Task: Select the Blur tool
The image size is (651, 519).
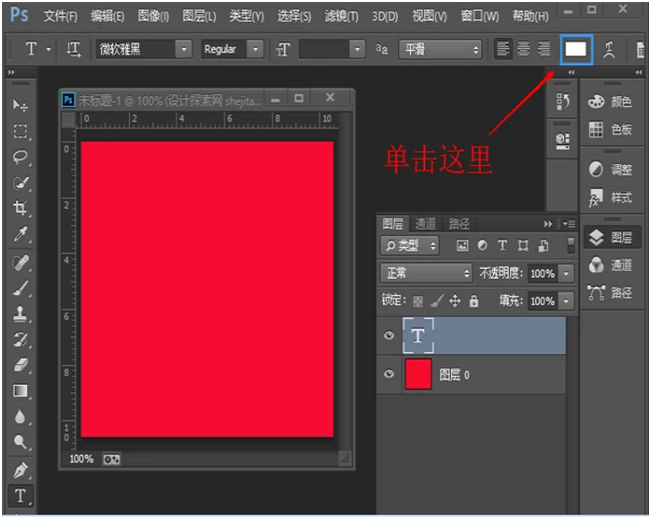Action: [20, 417]
